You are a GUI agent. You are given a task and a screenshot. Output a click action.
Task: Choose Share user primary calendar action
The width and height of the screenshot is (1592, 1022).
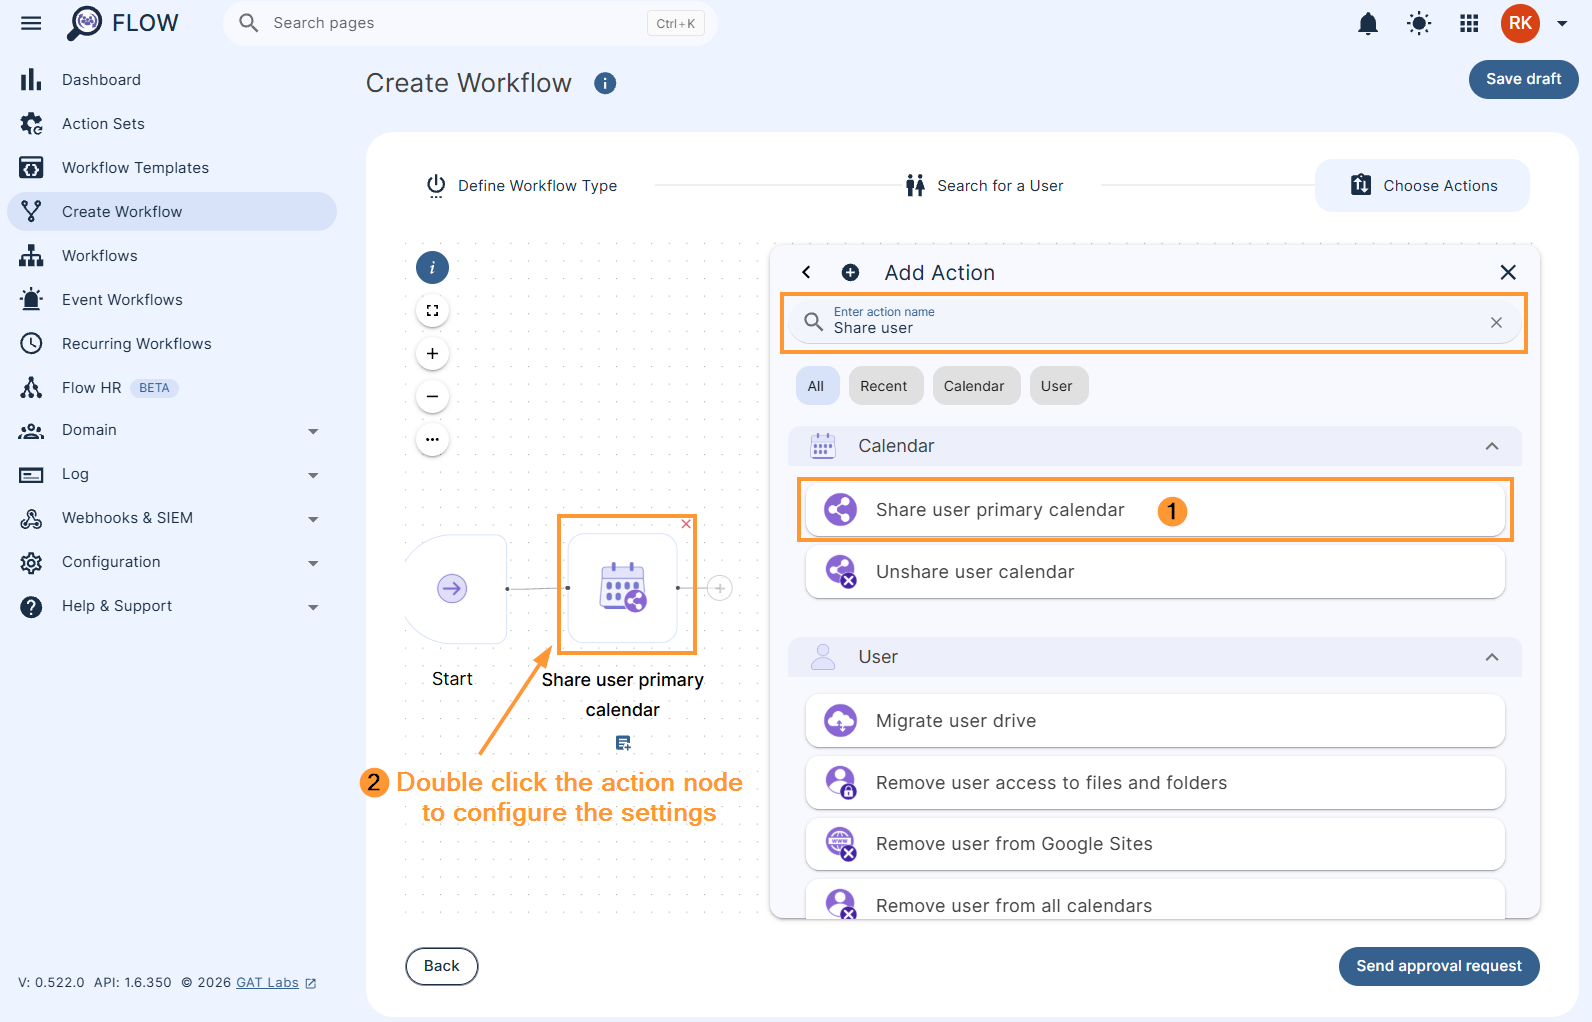(1155, 510)
